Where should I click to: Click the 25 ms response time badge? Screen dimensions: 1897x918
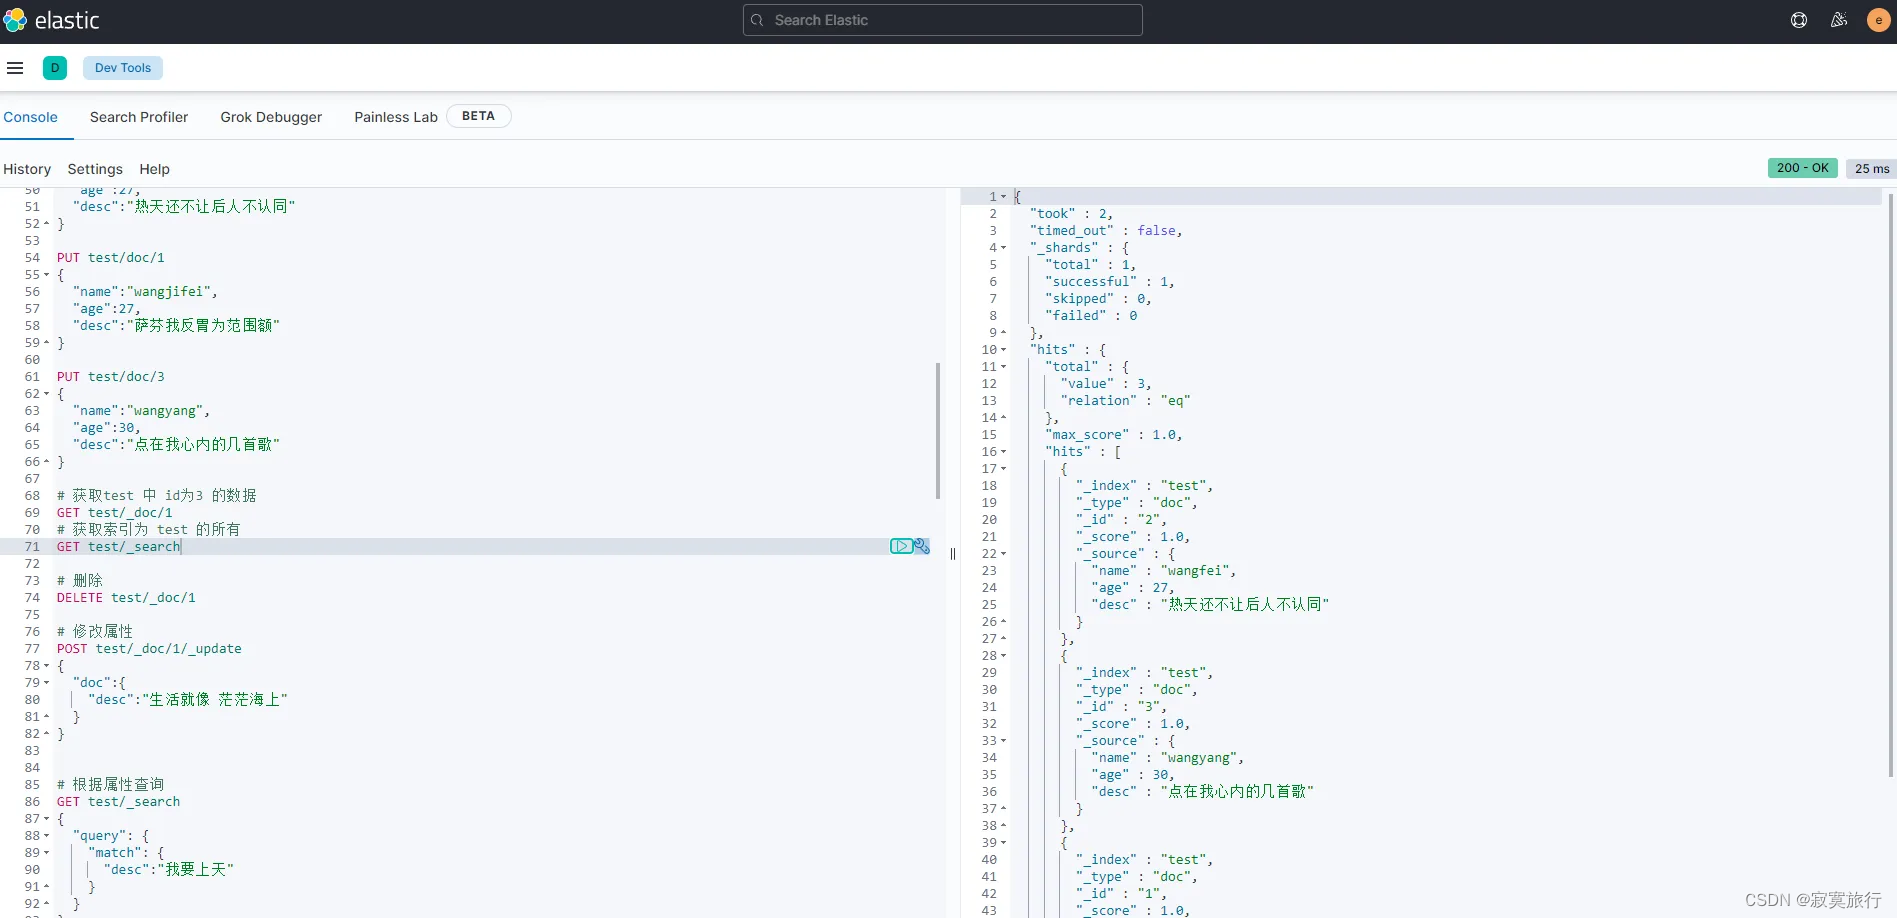(1872, 168)
